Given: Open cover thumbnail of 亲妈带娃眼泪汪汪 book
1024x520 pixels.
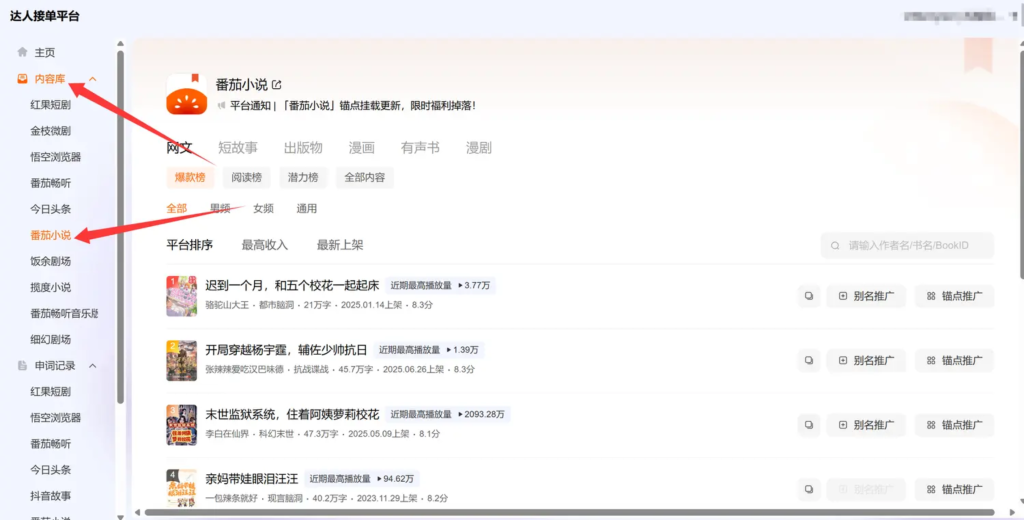Looking at the screenshot, I should [x=182, y=488].
